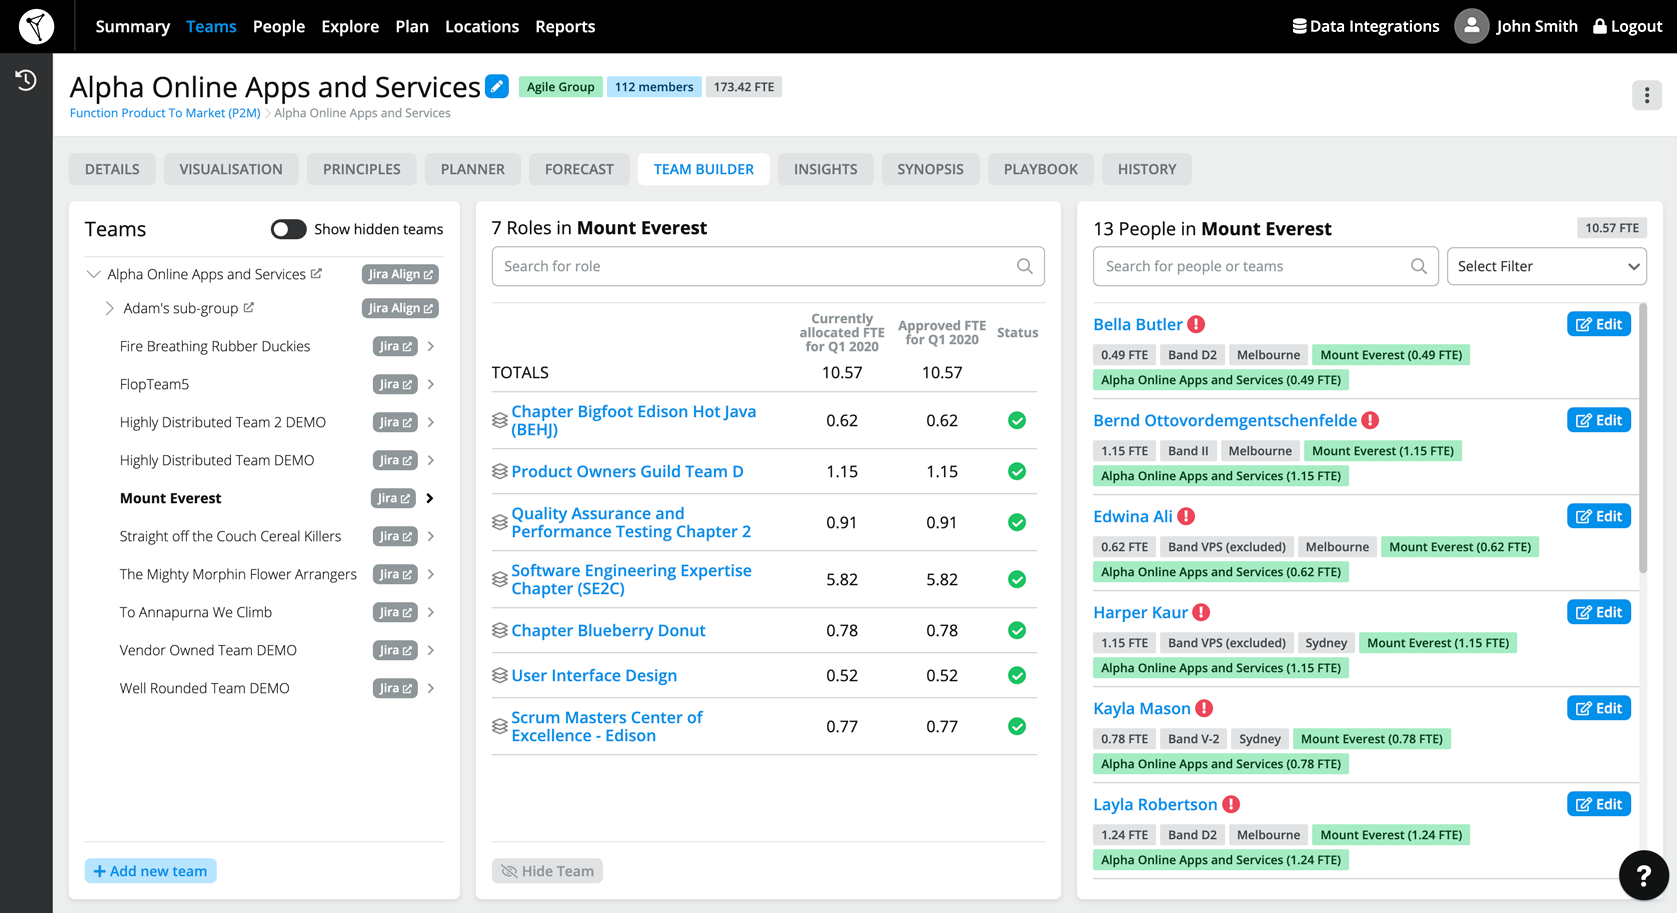Collapse the Alpha Online Apps and Services tree

93,274
